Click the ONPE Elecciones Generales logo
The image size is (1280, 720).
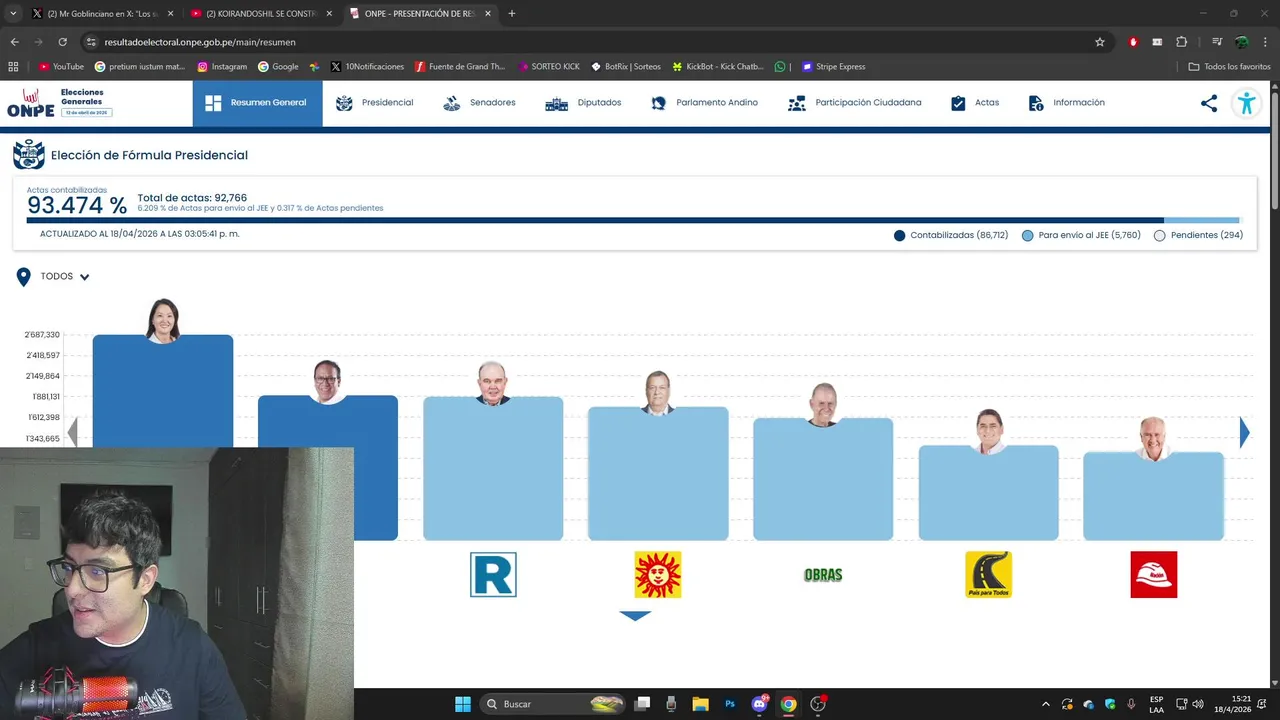point(59,103)
